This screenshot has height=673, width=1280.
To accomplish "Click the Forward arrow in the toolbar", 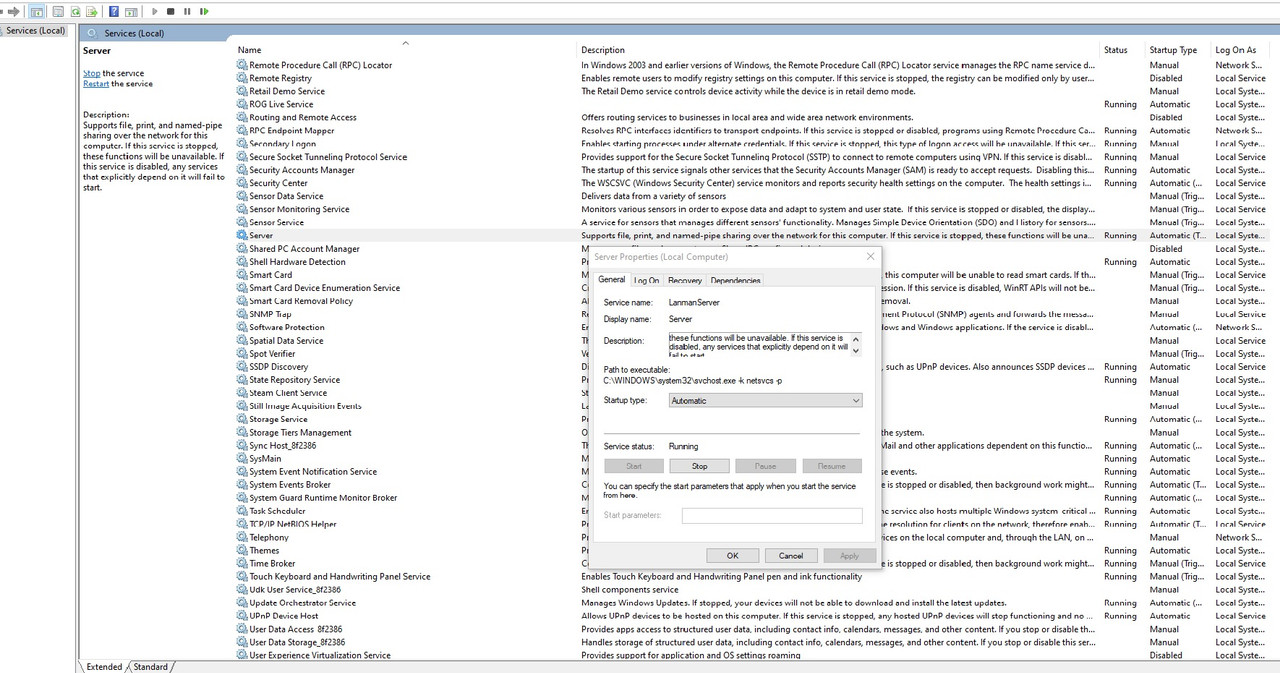I will (x=13, y=11).
